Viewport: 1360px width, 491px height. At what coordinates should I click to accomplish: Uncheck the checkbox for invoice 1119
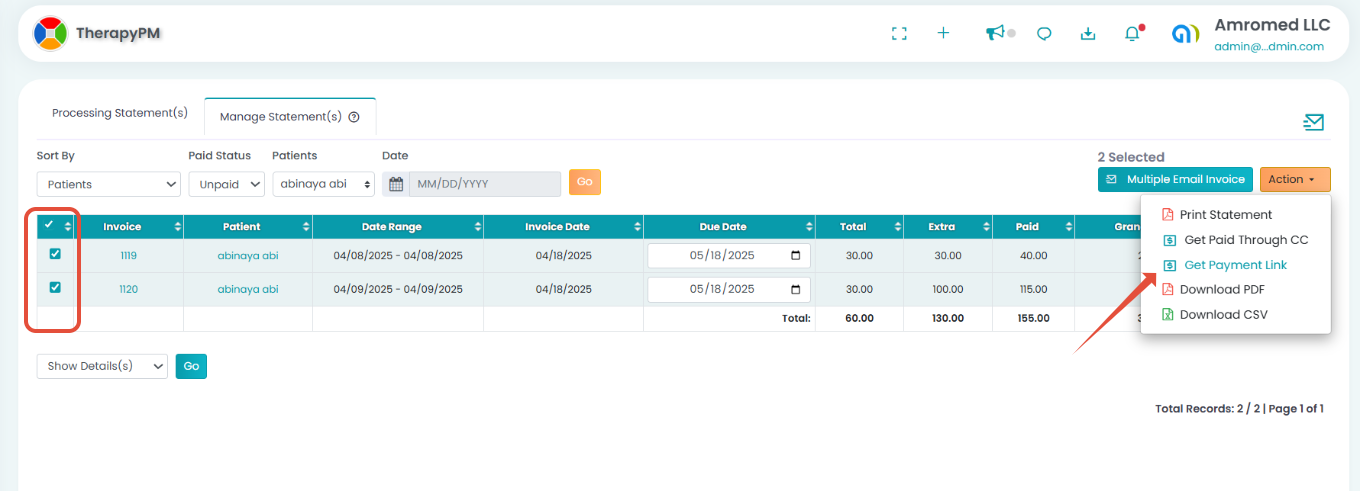click(55, 254)
